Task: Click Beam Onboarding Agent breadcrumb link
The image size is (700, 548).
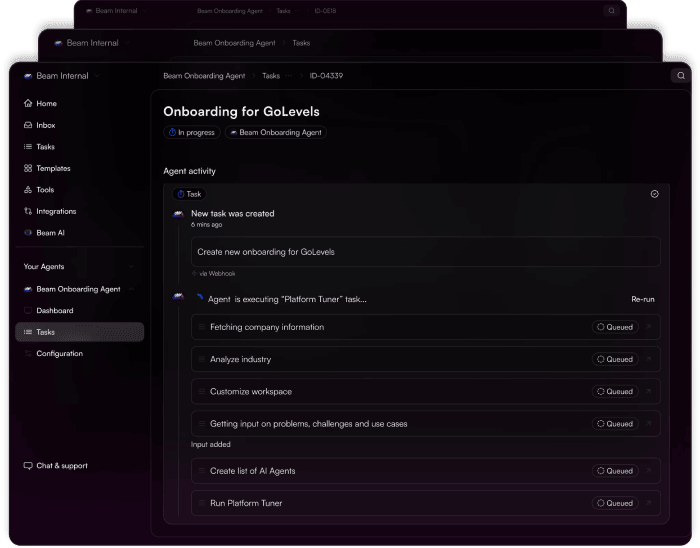Action: pyautogui.click(x=203, y=76)
